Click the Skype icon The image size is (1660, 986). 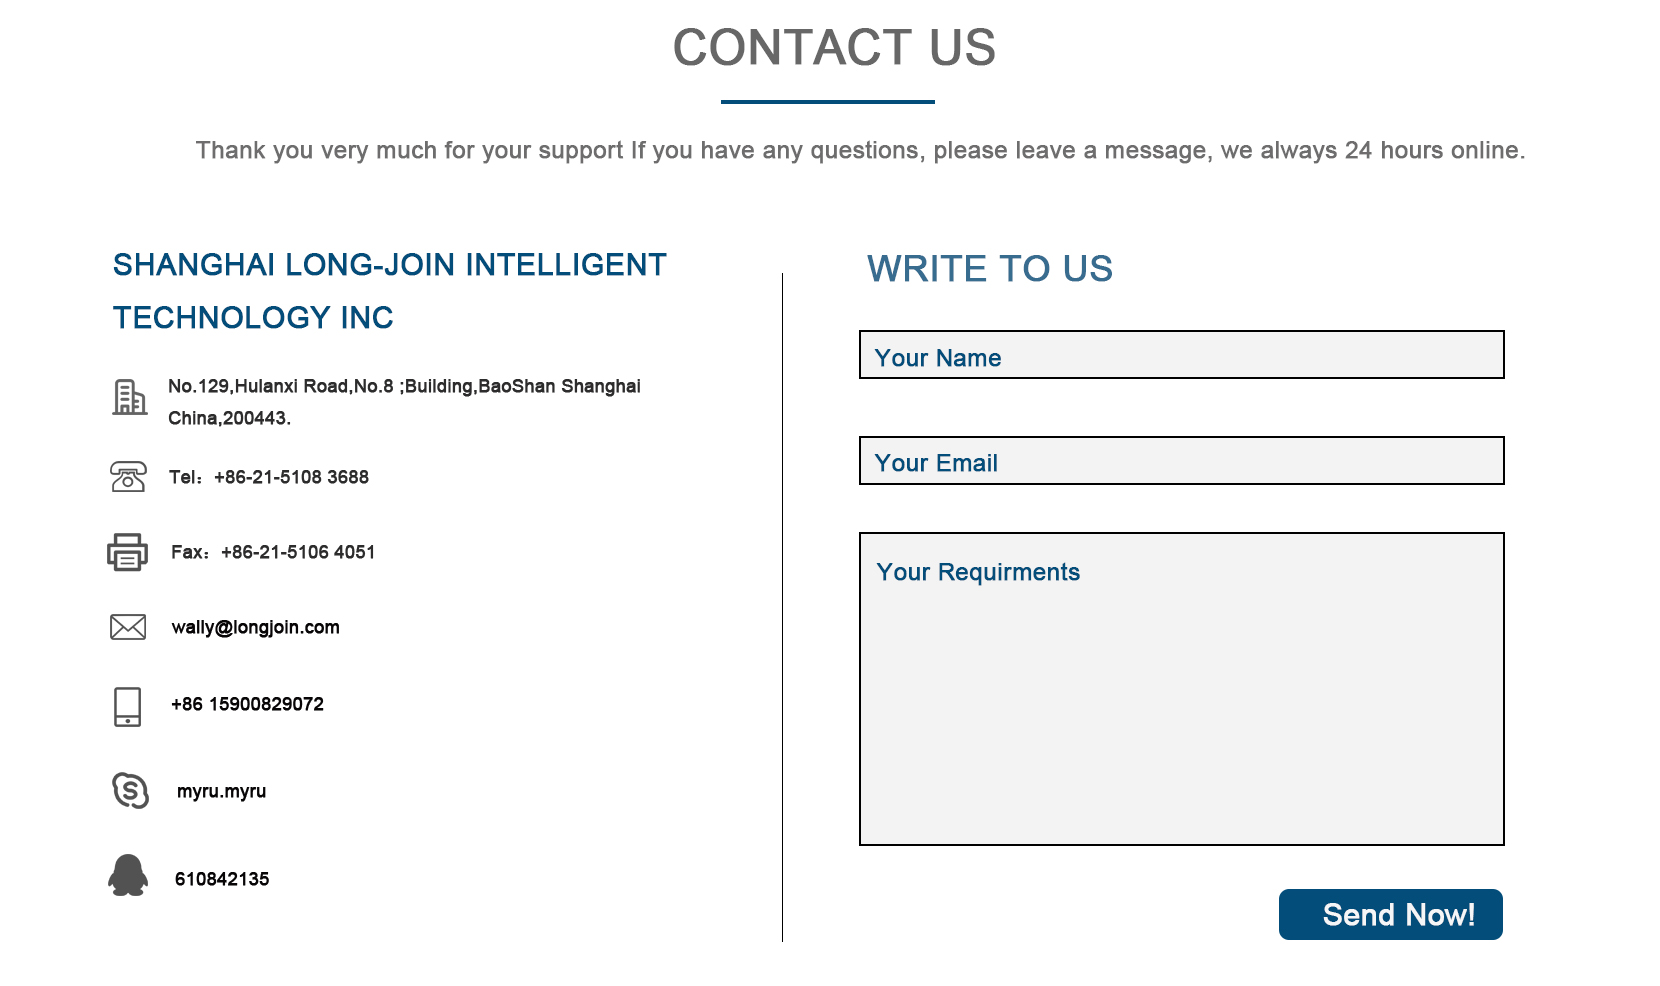point(130,790)
